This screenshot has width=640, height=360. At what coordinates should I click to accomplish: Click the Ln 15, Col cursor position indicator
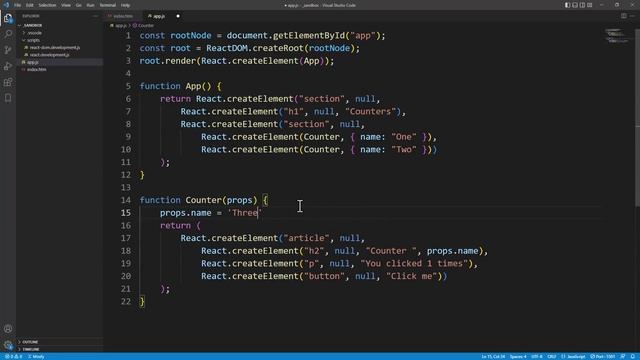[x=493, y=356]
